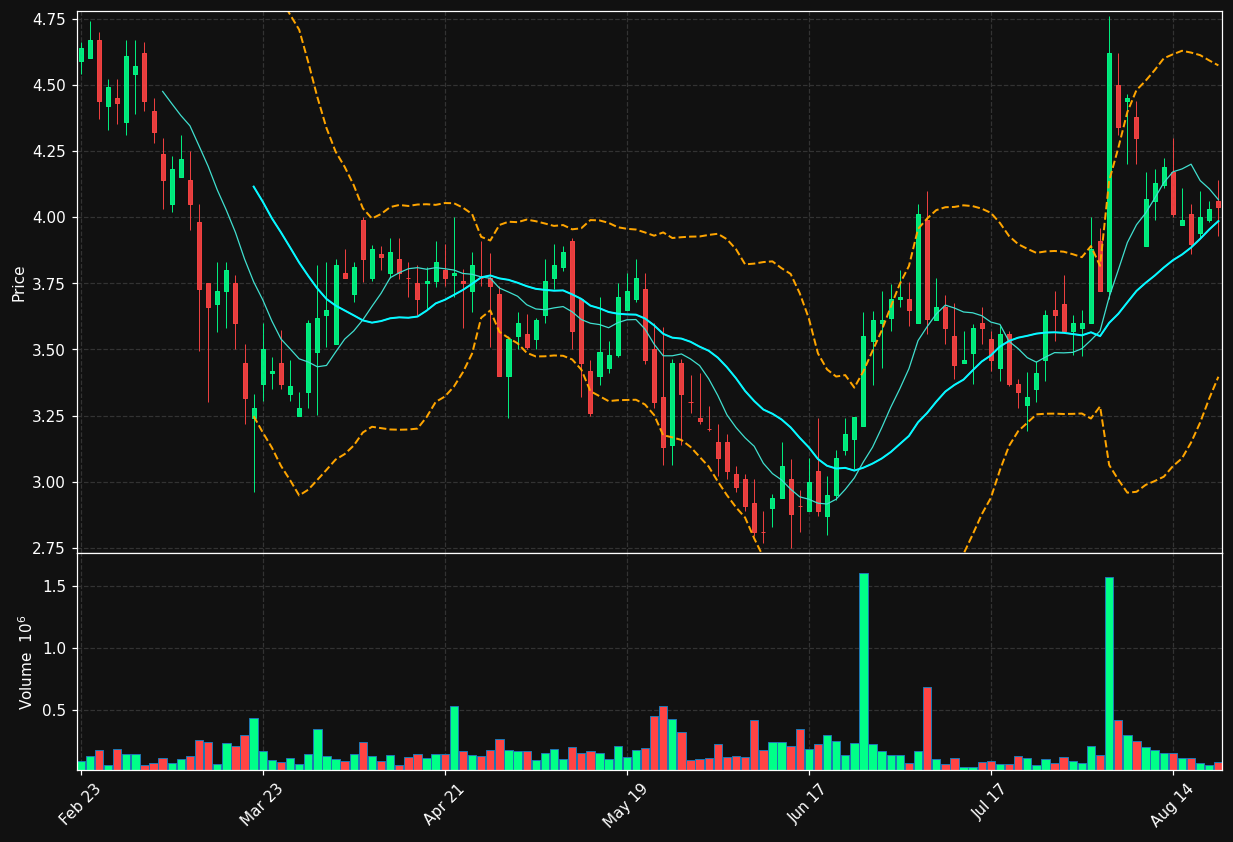Click the tall green volume bar in early August

coord(1109,674)
